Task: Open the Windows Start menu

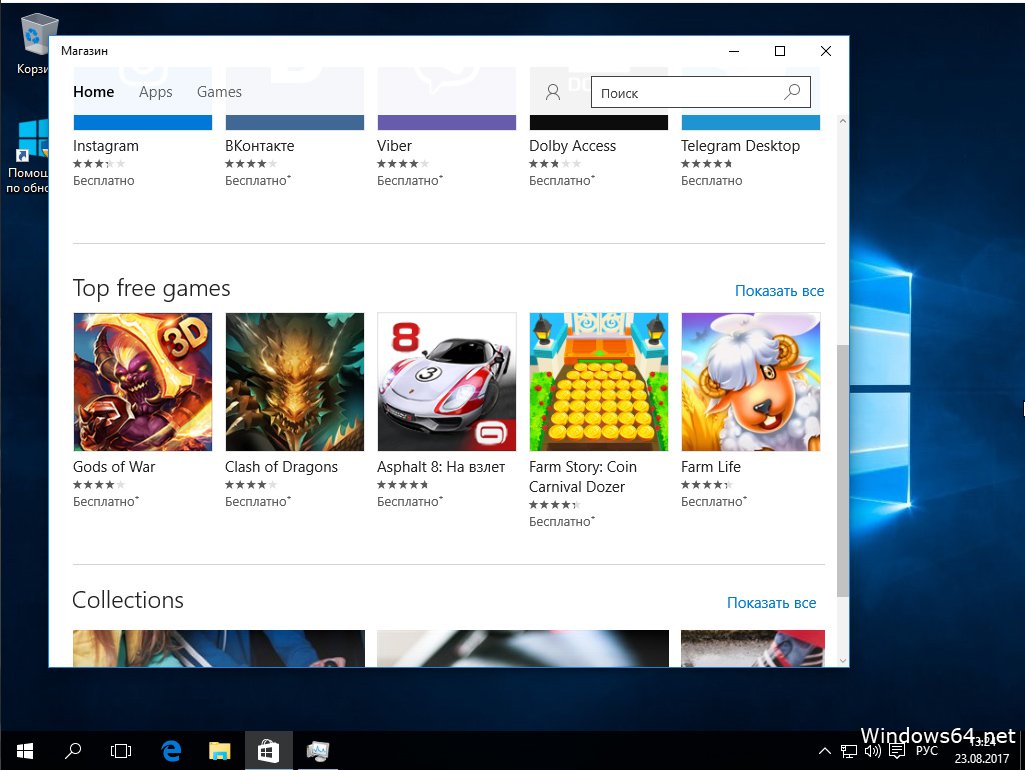Action: pyautogui.click(x=25, y=751)
